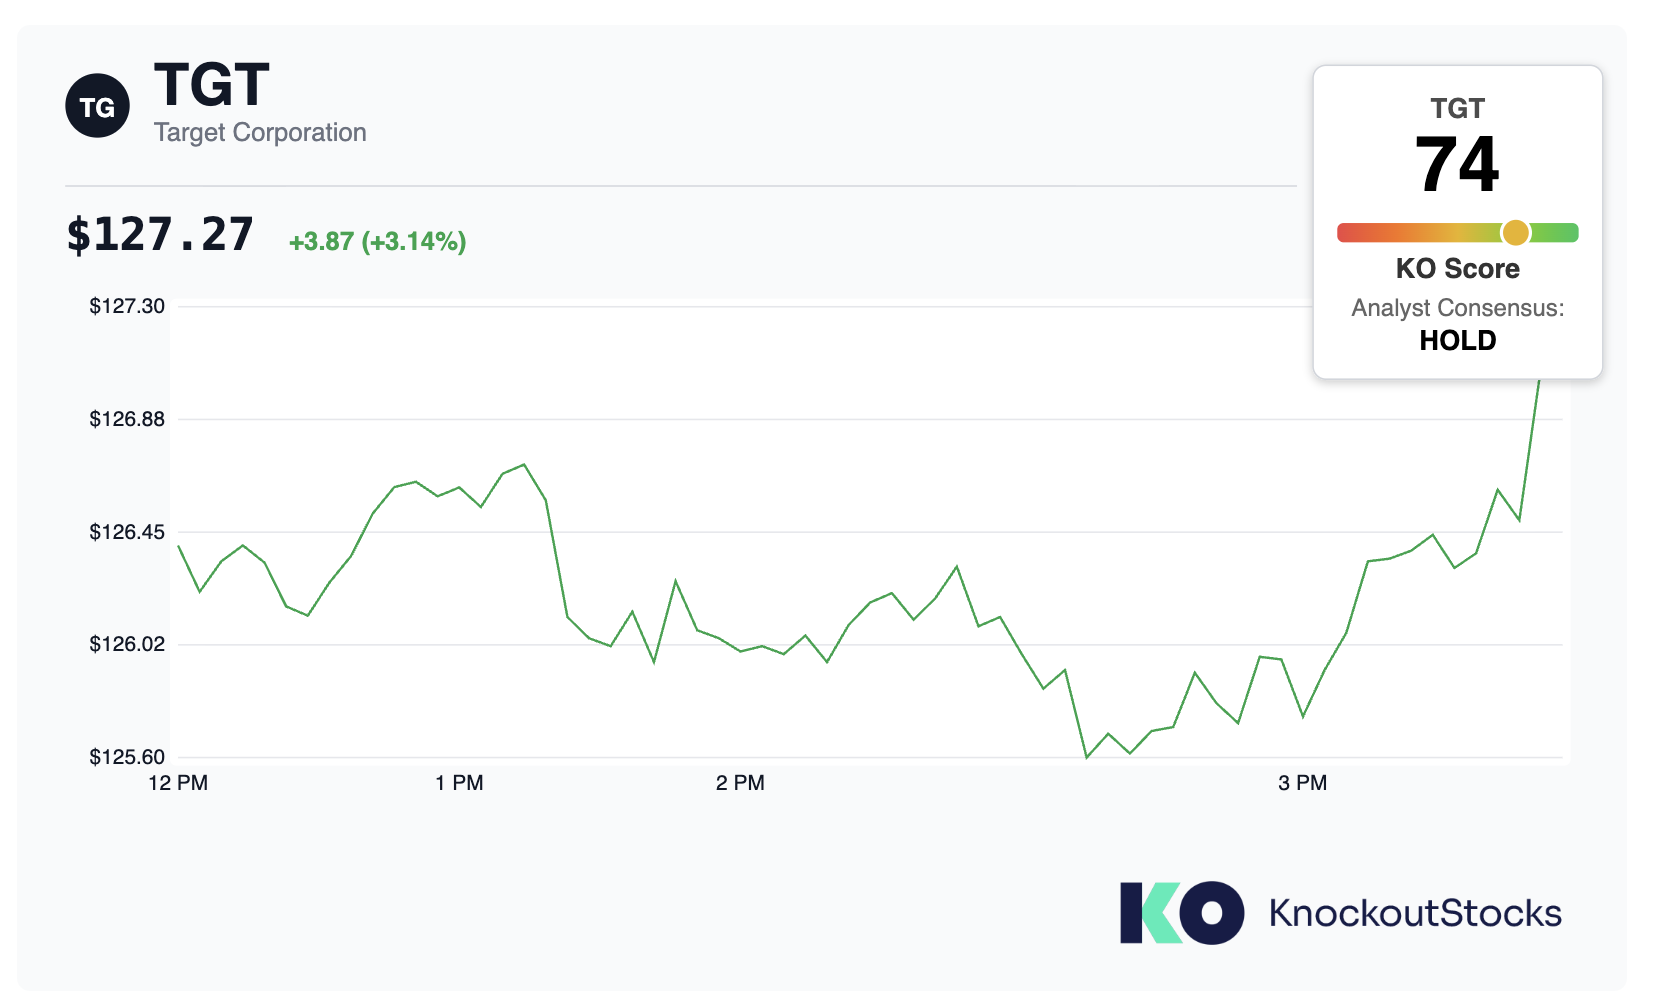This screenshot has height=994, width=1666.
Task: Click the 12 PM time axis label
Action: pyautogui.click(x=178, y=783)
